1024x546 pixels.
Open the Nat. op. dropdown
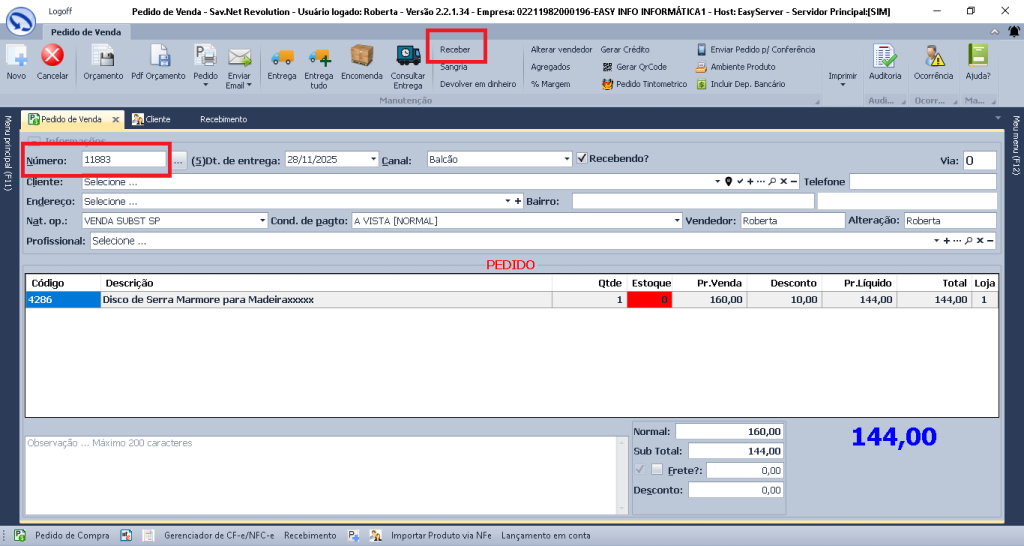click(262, 220)
